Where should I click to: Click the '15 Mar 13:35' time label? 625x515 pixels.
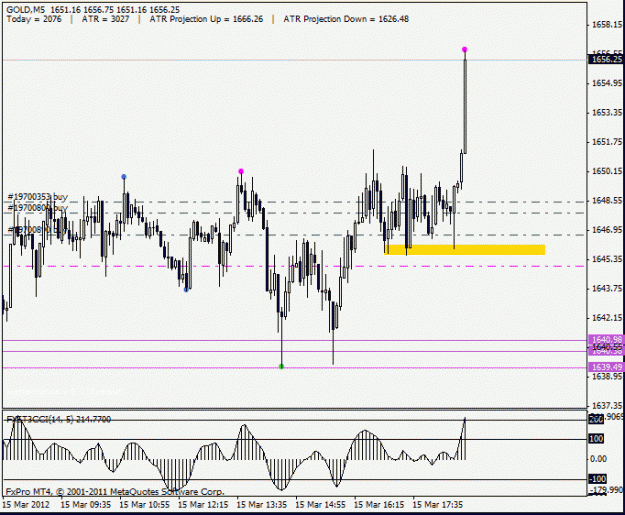(261, 505)
